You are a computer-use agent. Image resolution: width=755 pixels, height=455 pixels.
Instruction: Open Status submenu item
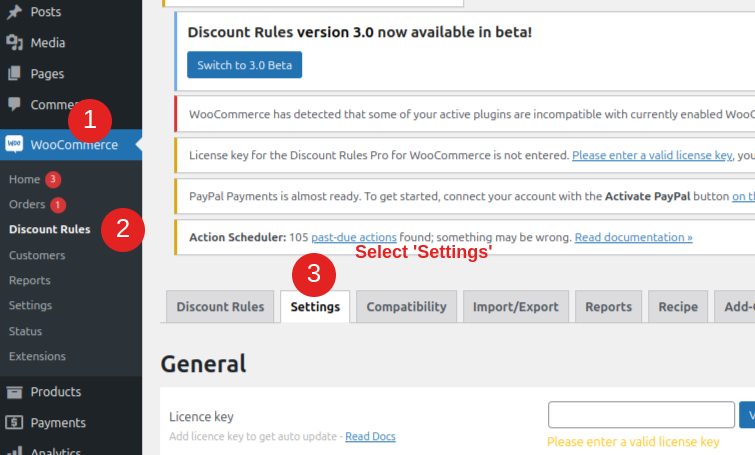click(x=26, y=331)
